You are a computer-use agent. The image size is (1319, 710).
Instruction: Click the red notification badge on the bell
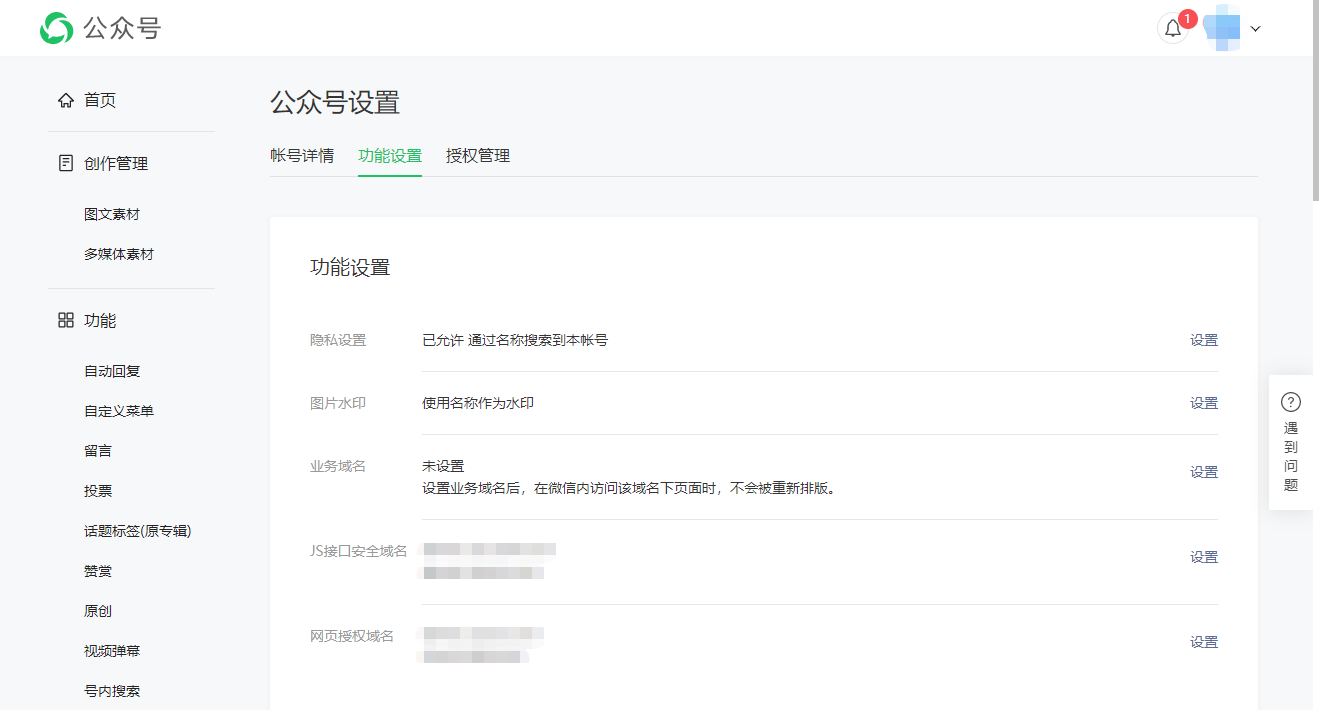point(1186,17)
